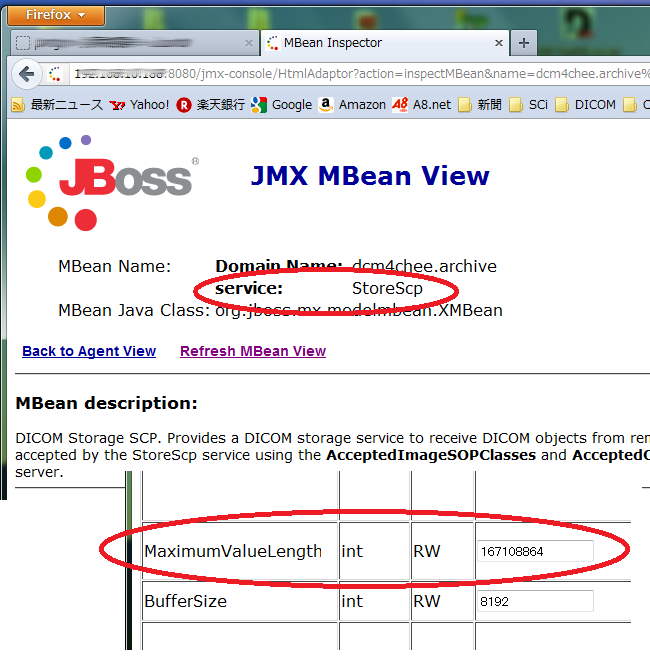Close the blurred-title first tab

point(249,43)
